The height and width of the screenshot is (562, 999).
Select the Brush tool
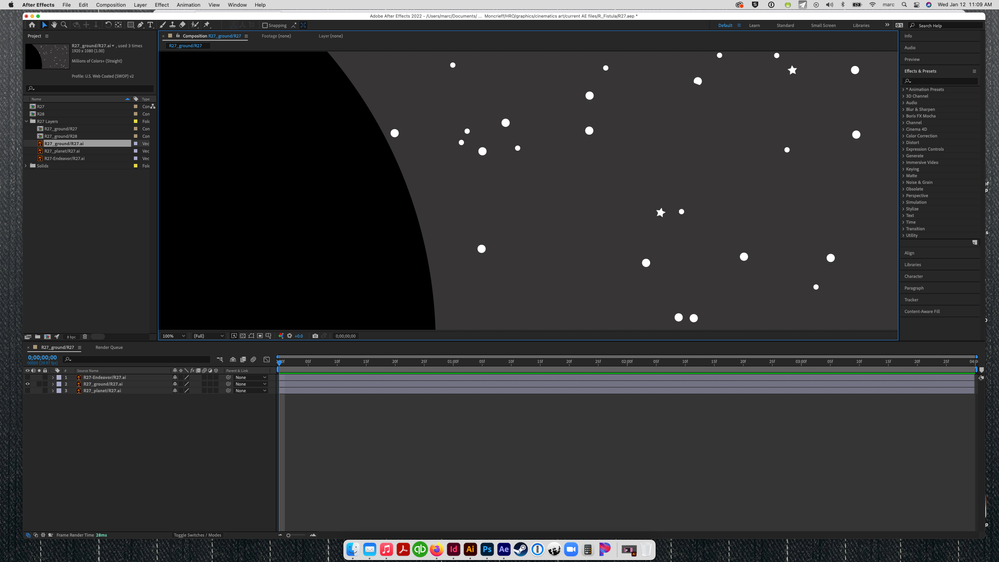coord(162,25)
